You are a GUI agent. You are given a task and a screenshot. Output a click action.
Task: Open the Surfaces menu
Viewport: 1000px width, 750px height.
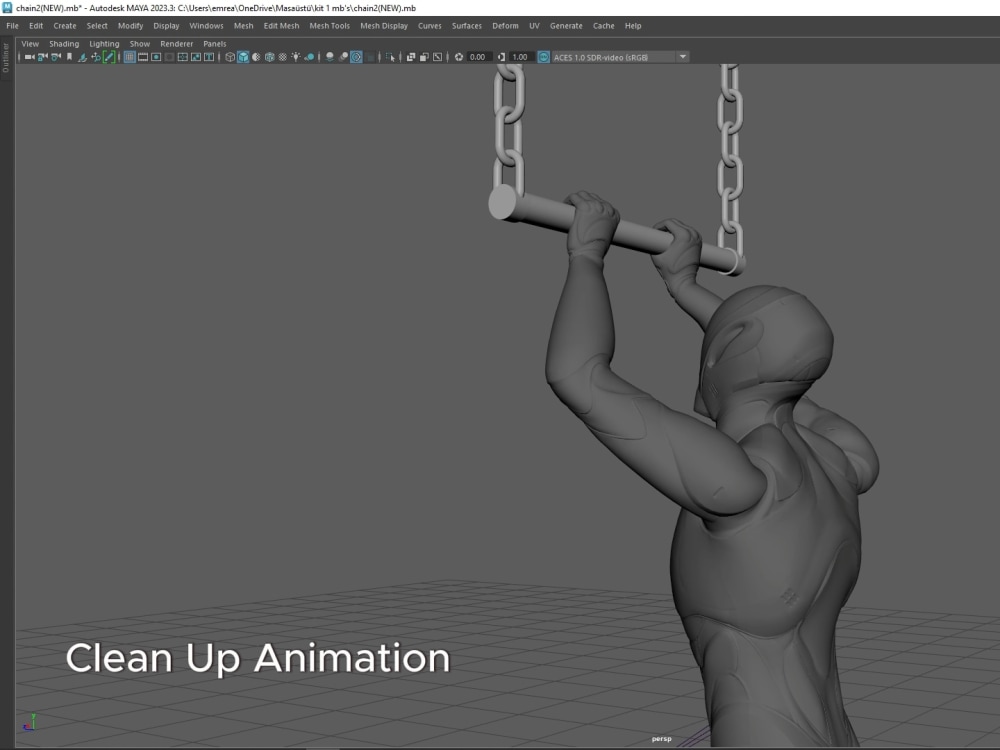[466, 26]
